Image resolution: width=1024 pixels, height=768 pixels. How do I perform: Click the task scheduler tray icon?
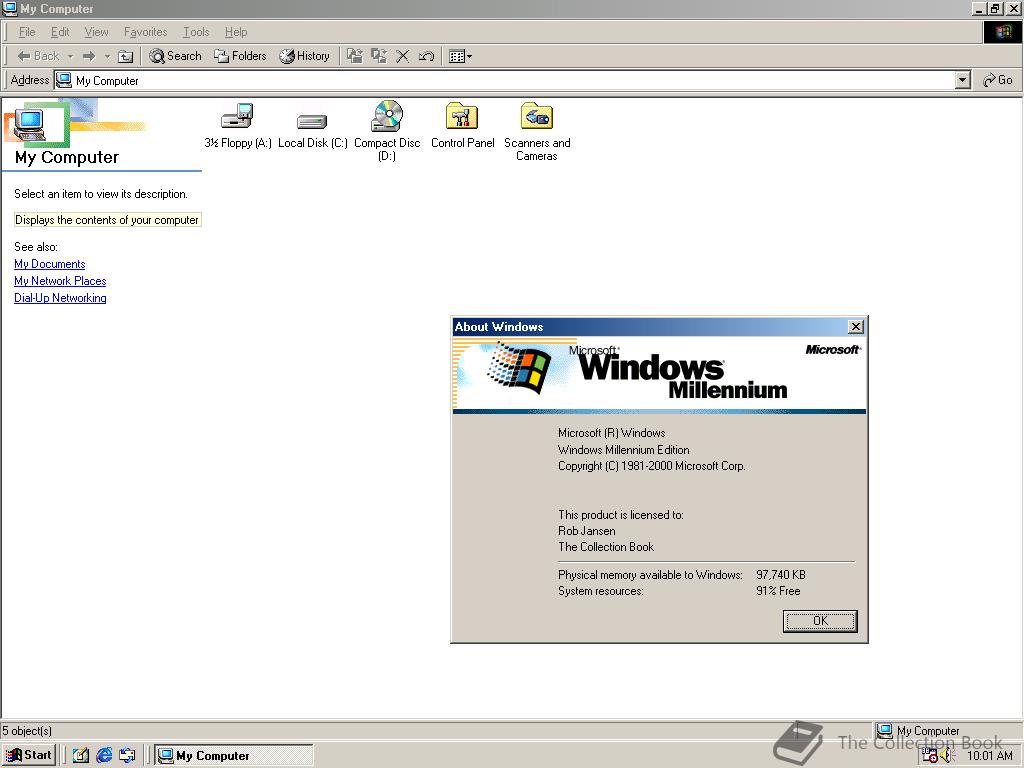[x=929, y=755]
